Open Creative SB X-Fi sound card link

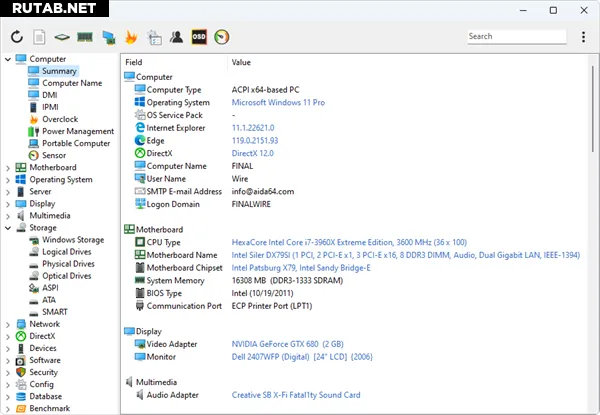296,395
